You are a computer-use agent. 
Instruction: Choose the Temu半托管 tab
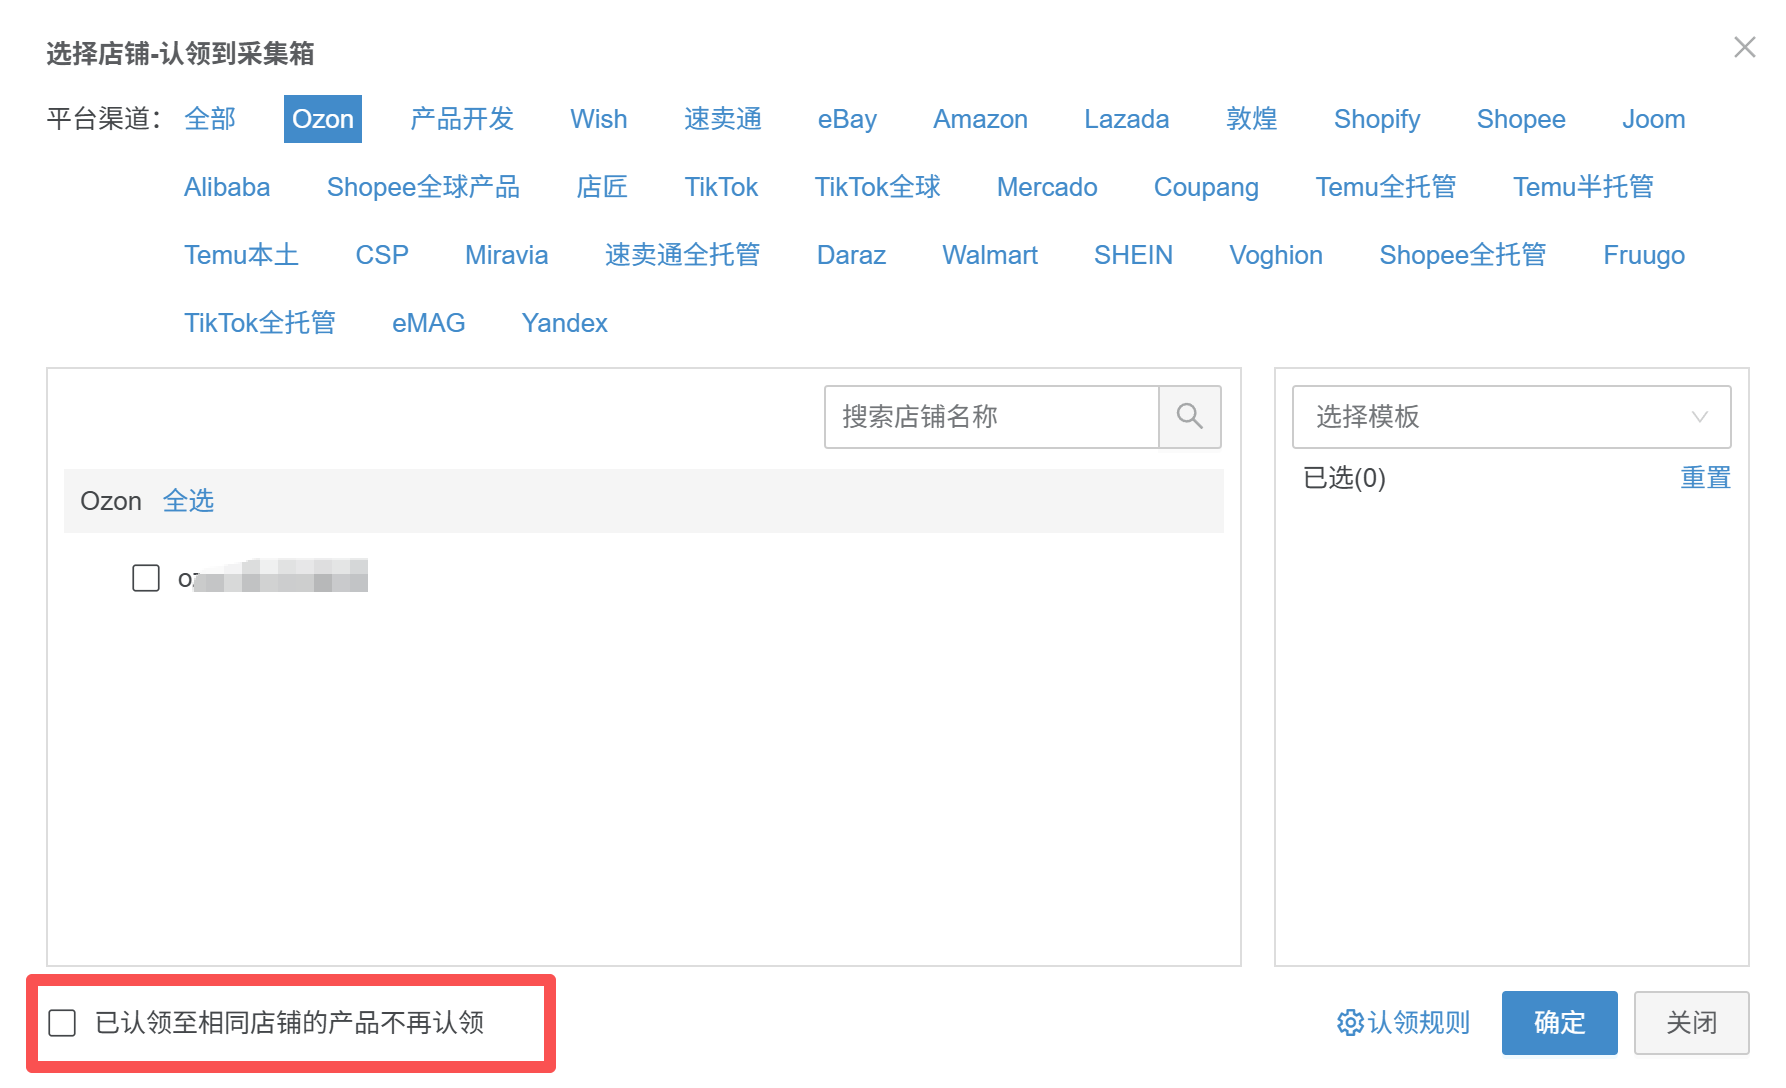point(1583,187)
